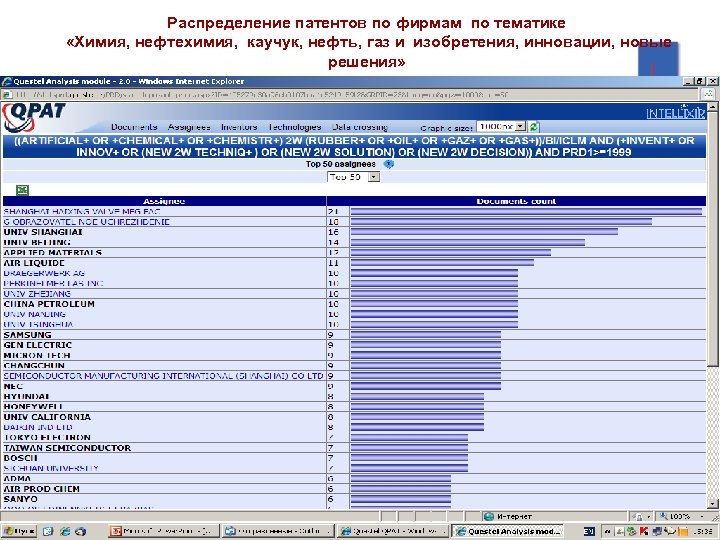
Task: Select APPLIED MATERIALS row
Action: [x=354, y=253]
